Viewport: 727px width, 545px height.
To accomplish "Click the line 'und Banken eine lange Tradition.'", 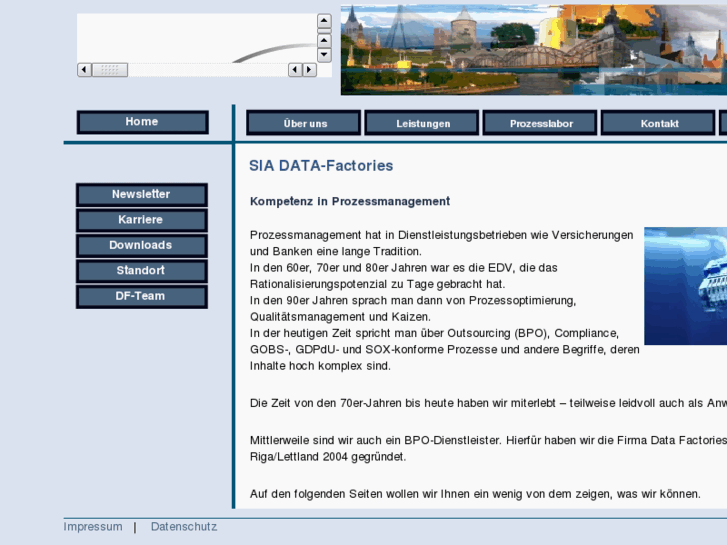I will coord(336,251).
